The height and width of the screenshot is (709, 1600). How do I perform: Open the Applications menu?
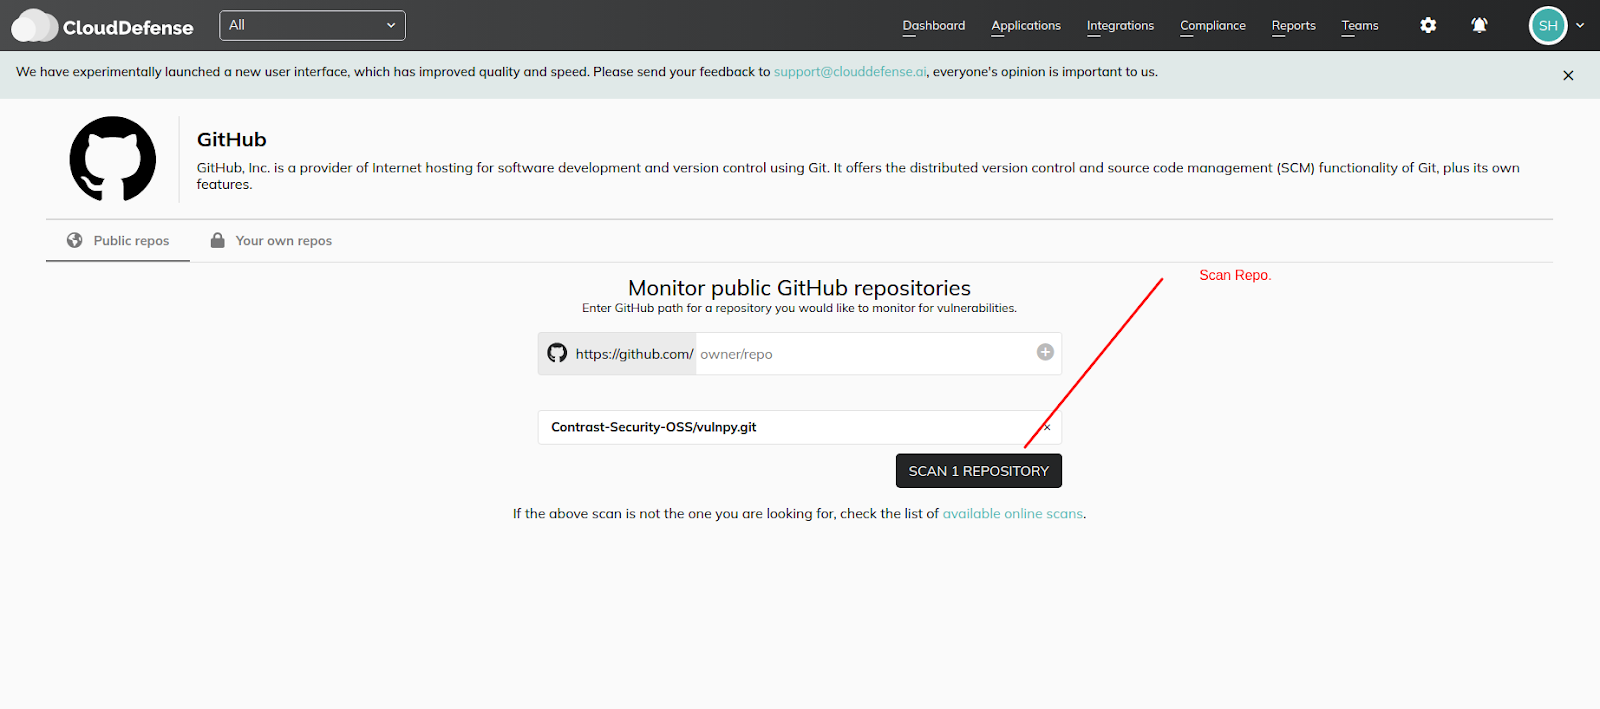tap(1026, 26)
